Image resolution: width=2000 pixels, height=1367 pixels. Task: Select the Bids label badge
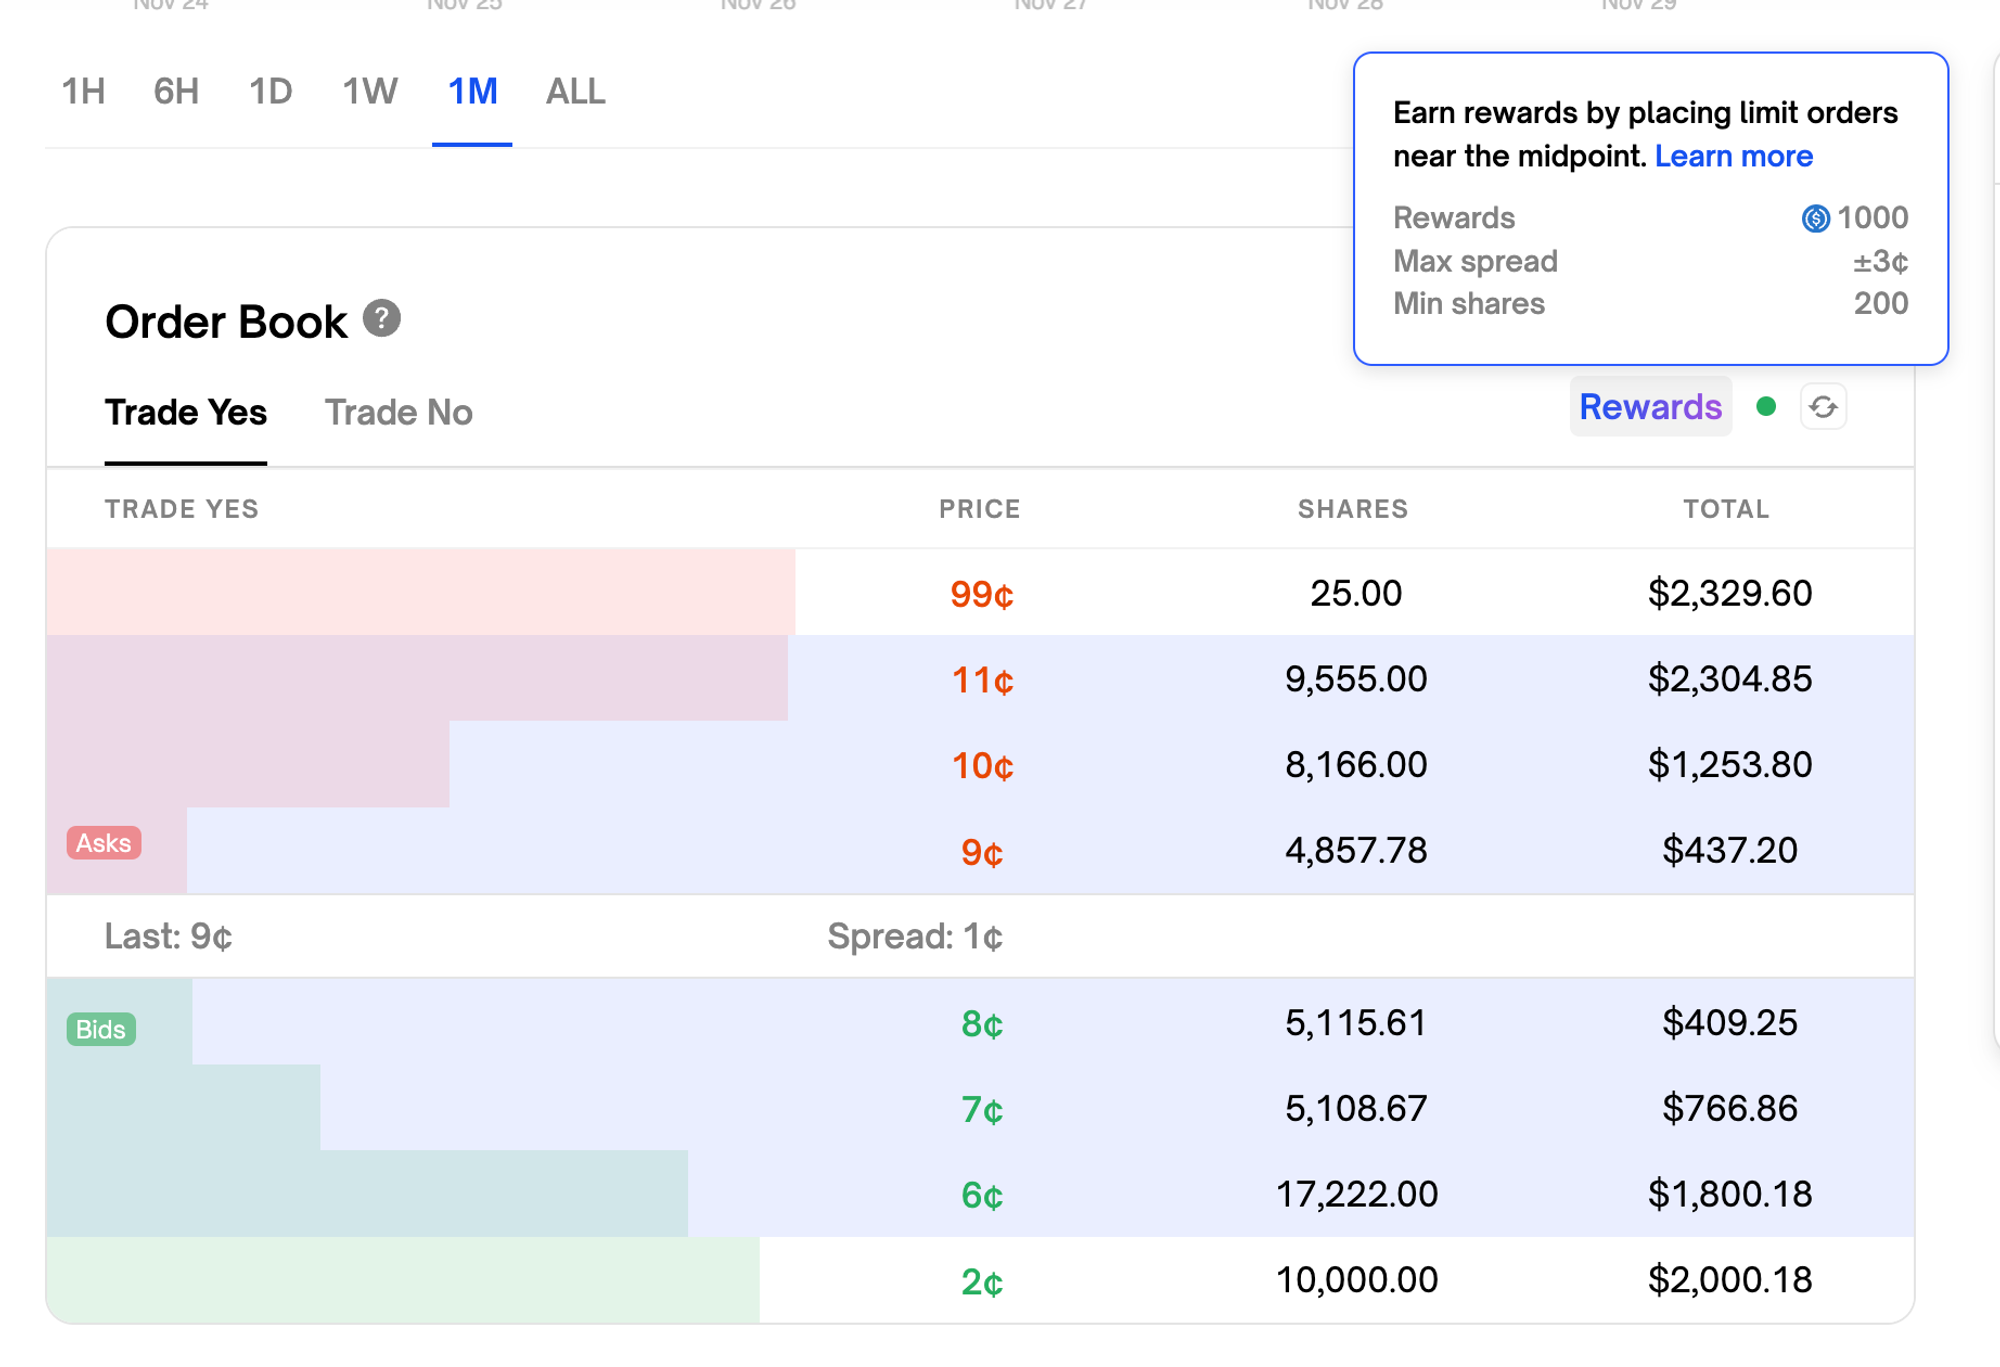click(x=99, y=1029)
